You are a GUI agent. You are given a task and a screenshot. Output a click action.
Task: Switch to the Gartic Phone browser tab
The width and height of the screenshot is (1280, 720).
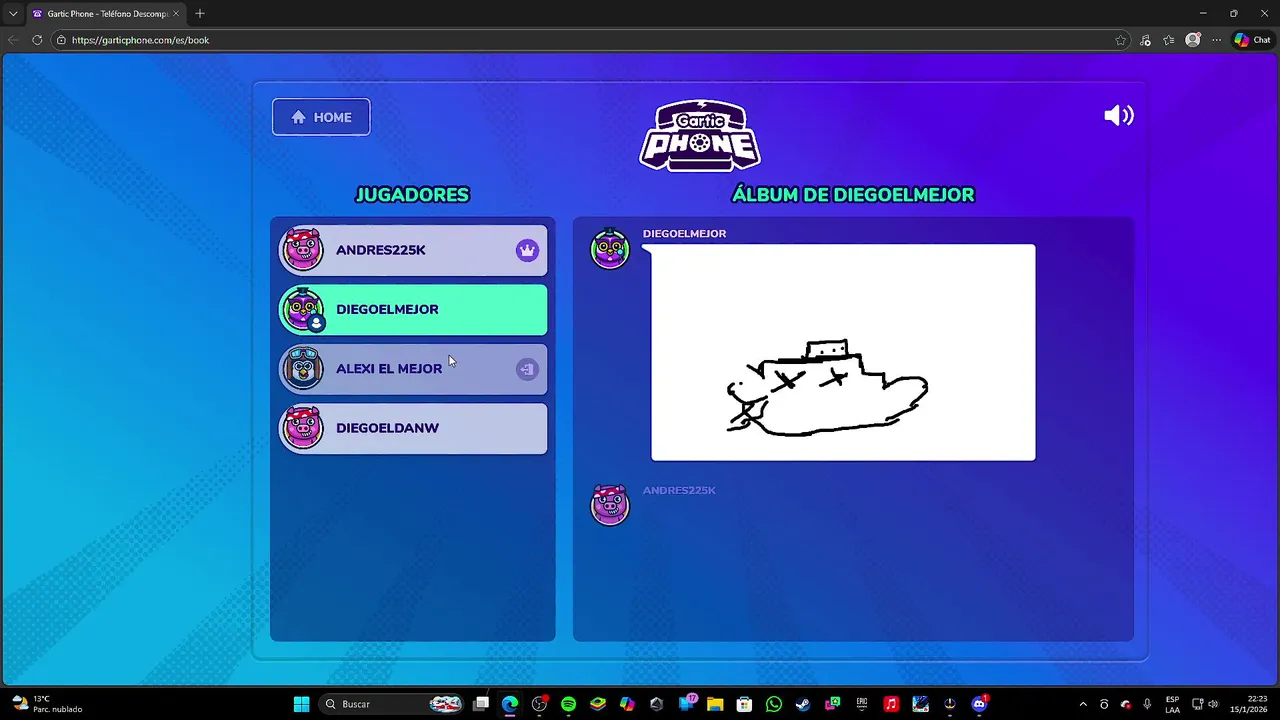pos(105,14)
